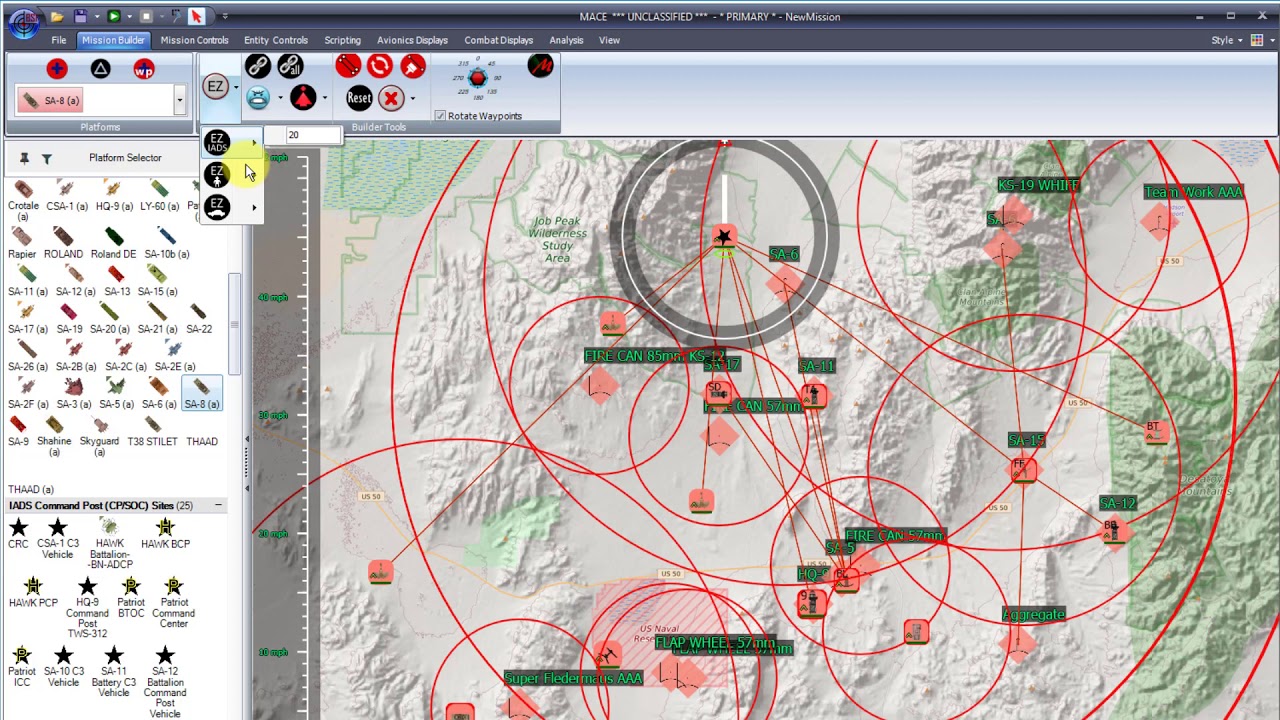Click the stop mission button

tap(146, 16)
